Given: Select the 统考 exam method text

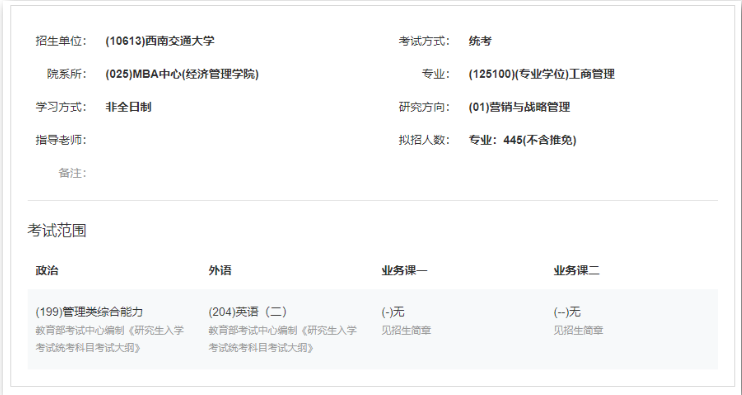Looking at the screenshot, I should 480,41.
